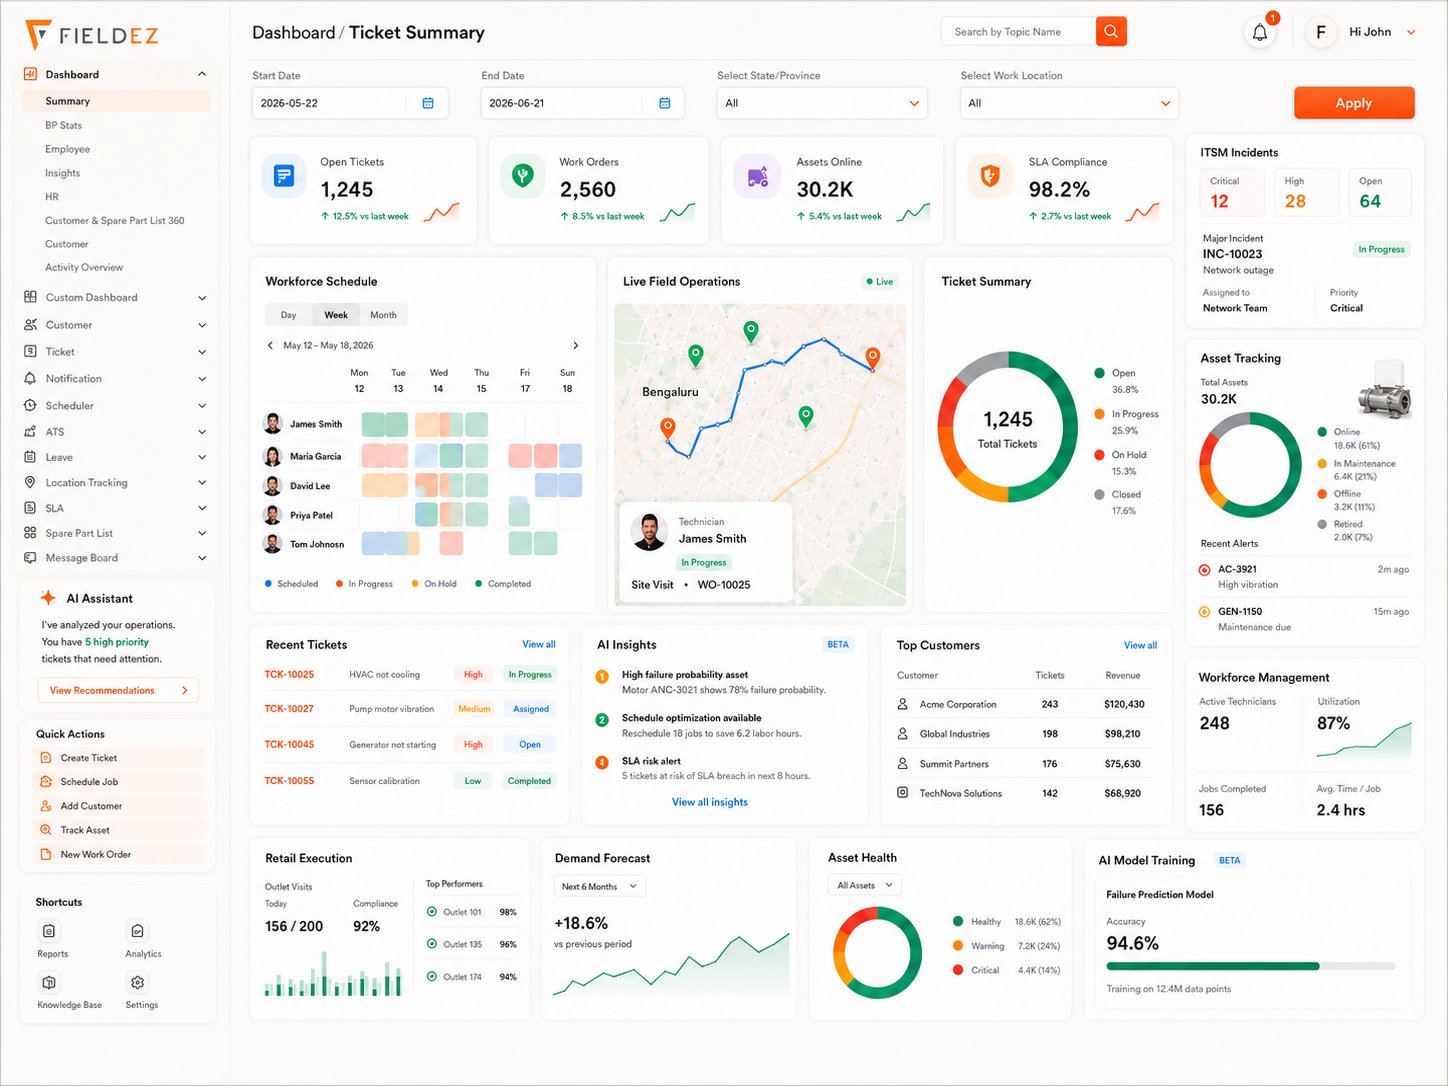Open the Knowledge Base shortcut icon
The width and height of the screenshot is (1448, 1086).
(49, 982)
